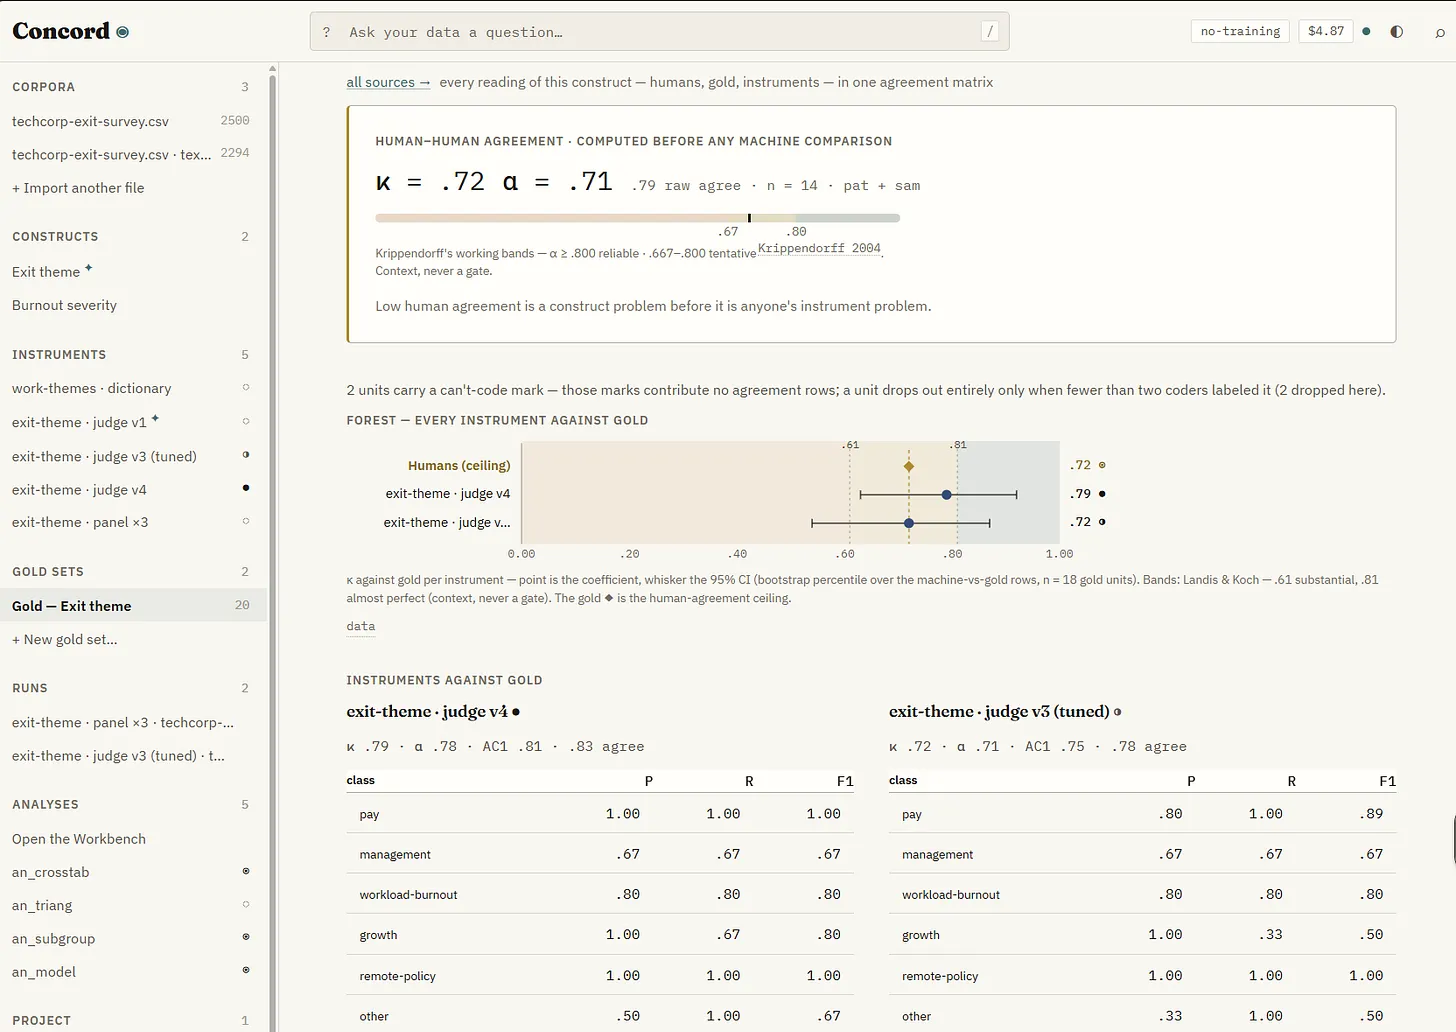Screen dimensions: 1456x1032
Task: Click the teal status dot beside $4.87
Action: [x=1366, y=31]
